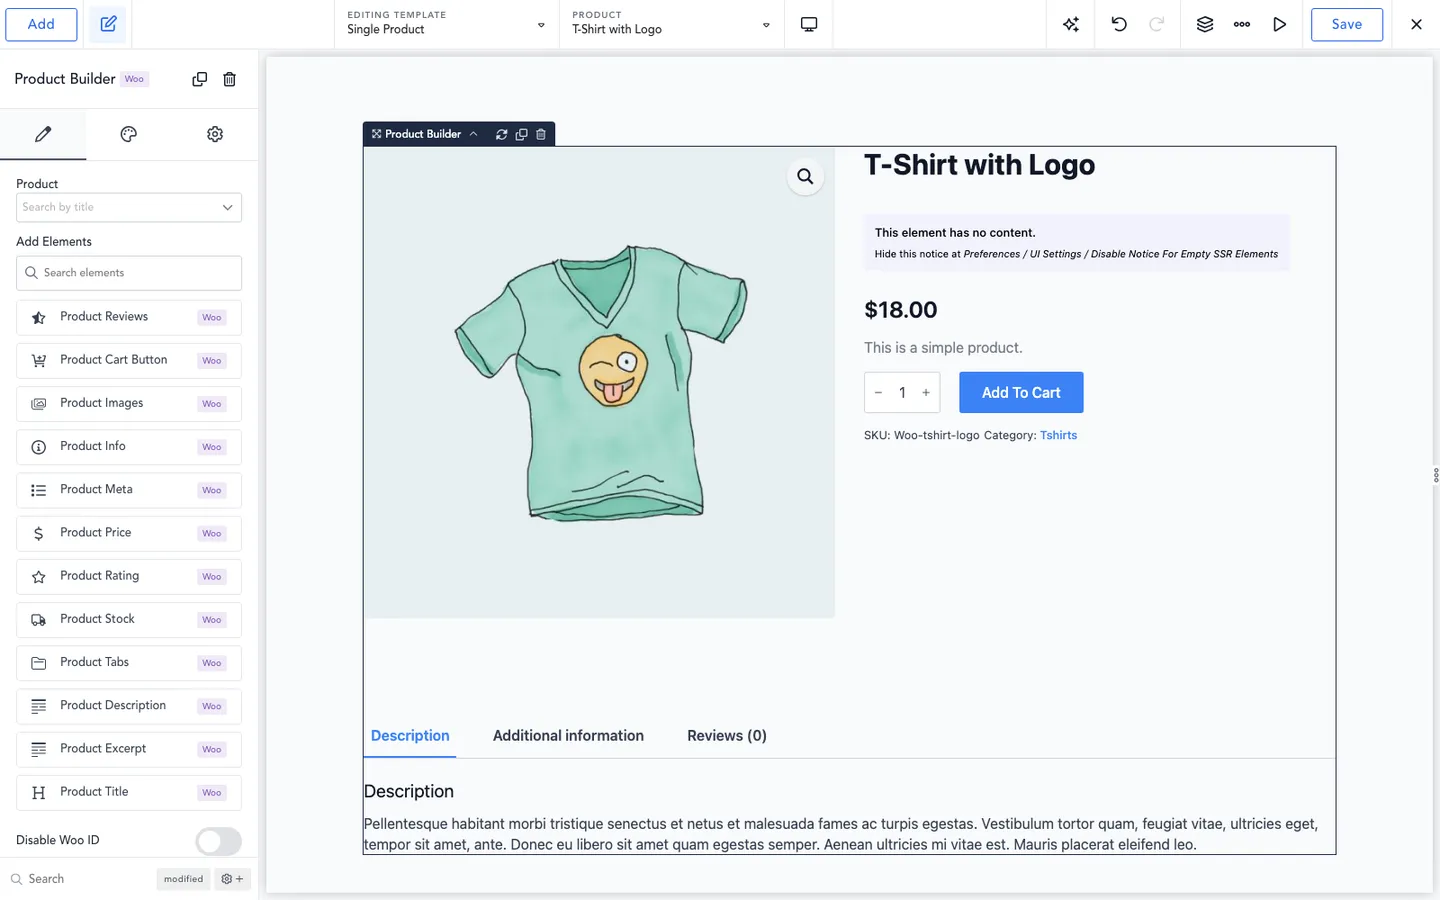Click the bottom Search field
The height and width of the screenshot is (900, 1440).
[80, 879]
